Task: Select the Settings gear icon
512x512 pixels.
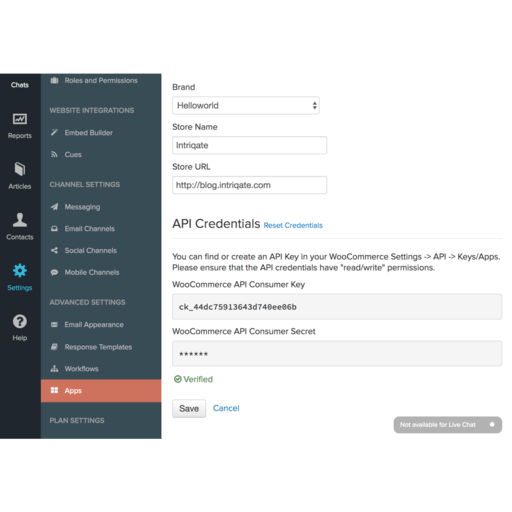Action: 20,270
